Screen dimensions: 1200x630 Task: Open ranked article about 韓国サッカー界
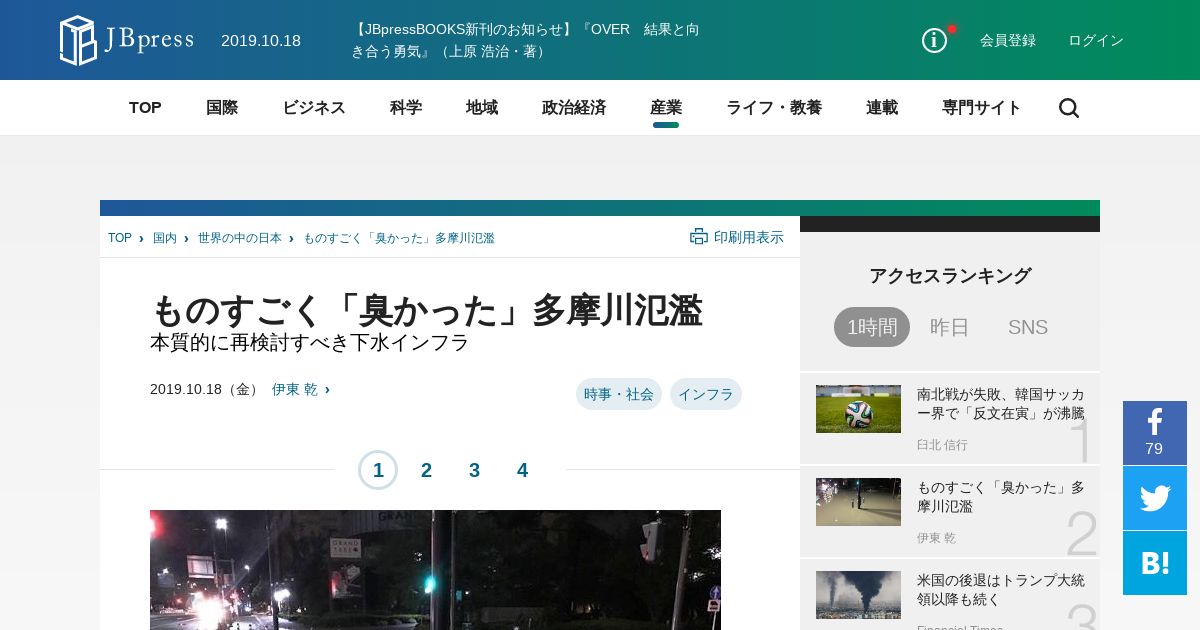(x=1001, y=404)
